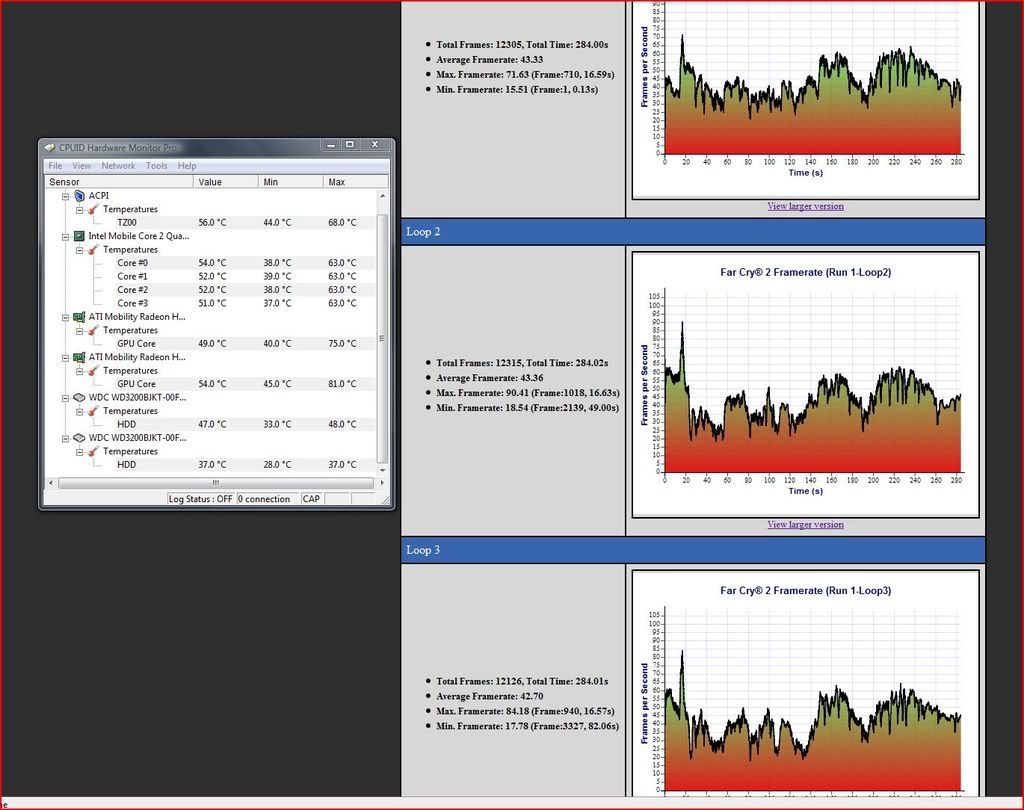Screen dimensions: 1024x810
Task: Click the ACPI chip icon in sensor tree
Action: [79, 196]
